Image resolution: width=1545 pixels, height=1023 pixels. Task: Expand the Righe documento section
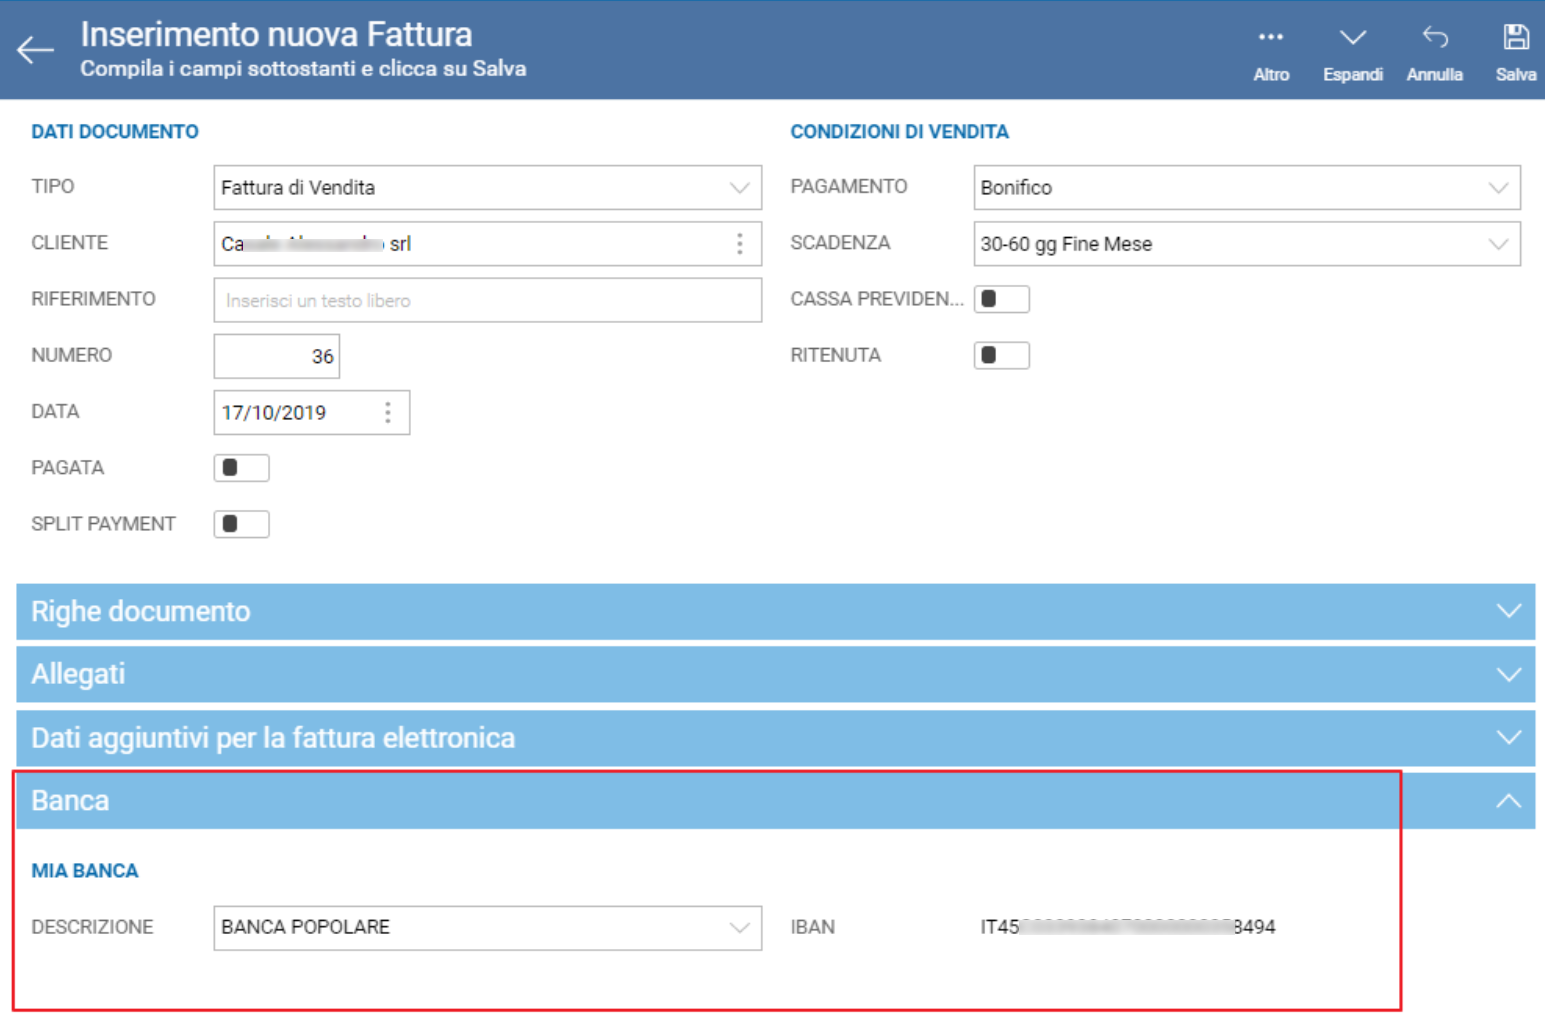(x=775, y=611)
